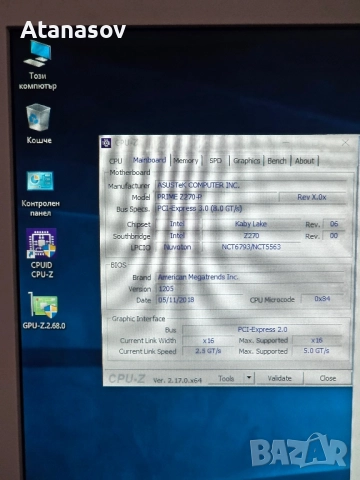Click the Validate button

click(x=280, y=378)
